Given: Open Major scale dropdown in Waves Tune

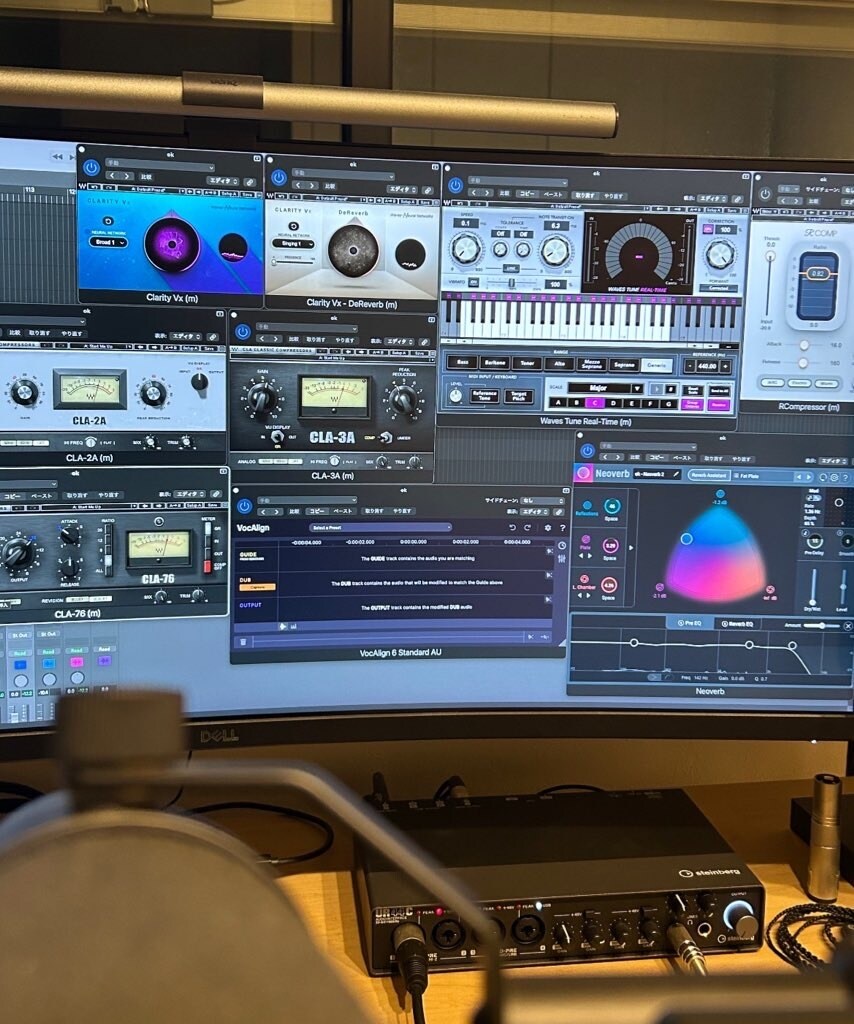Looking at the screenshot, I should tap(605, 388).
